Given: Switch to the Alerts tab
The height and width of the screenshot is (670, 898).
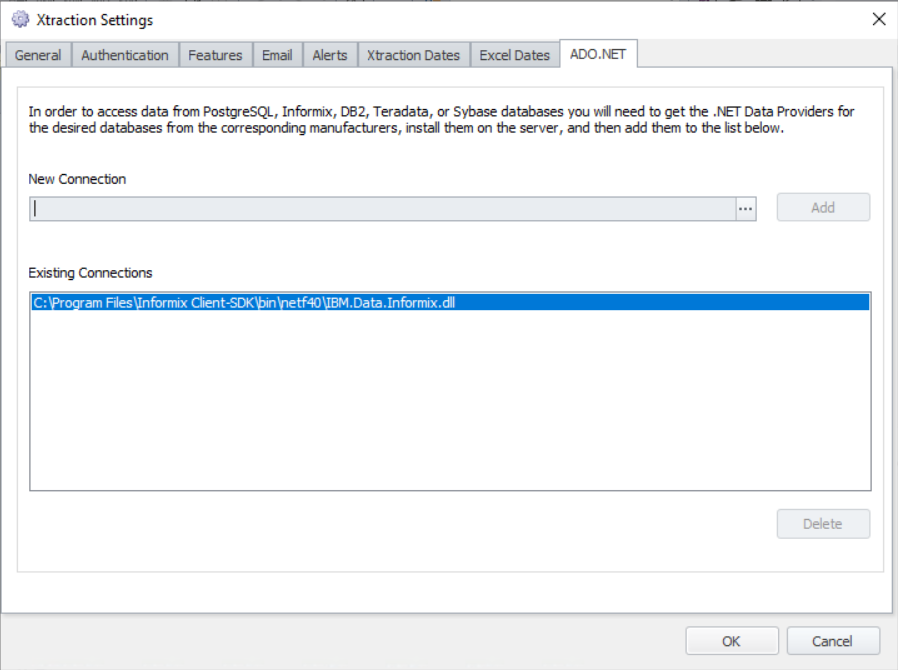Looking at the screenshot, I should 330,55.
